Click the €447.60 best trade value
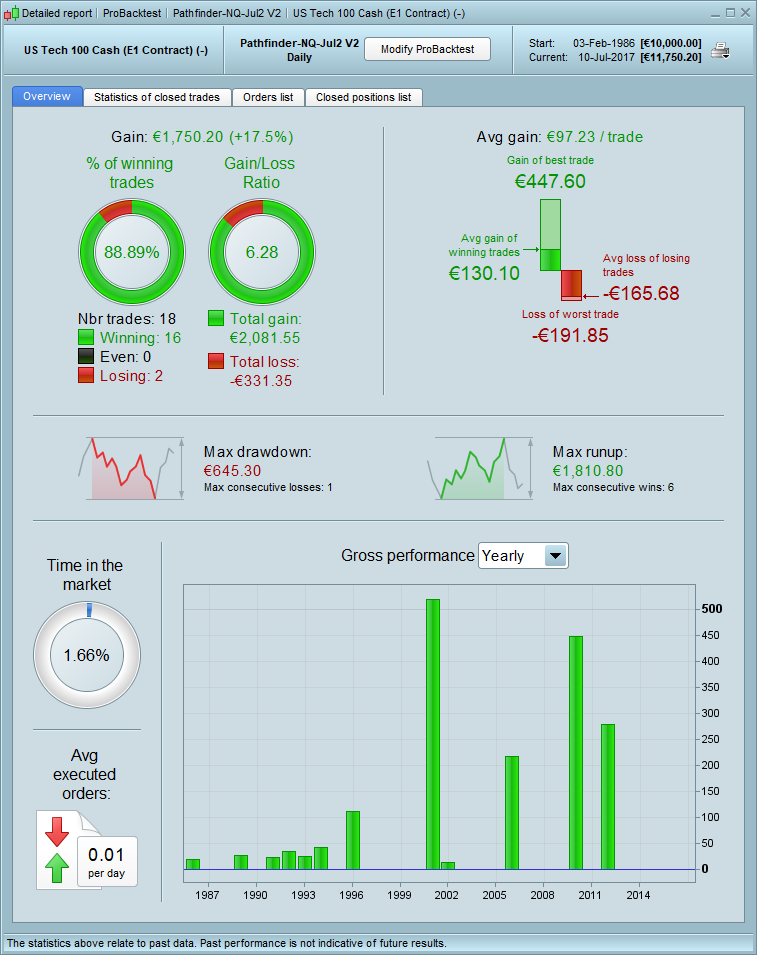The width and height of the screenshot is (757, 955). tap(551, 181)
